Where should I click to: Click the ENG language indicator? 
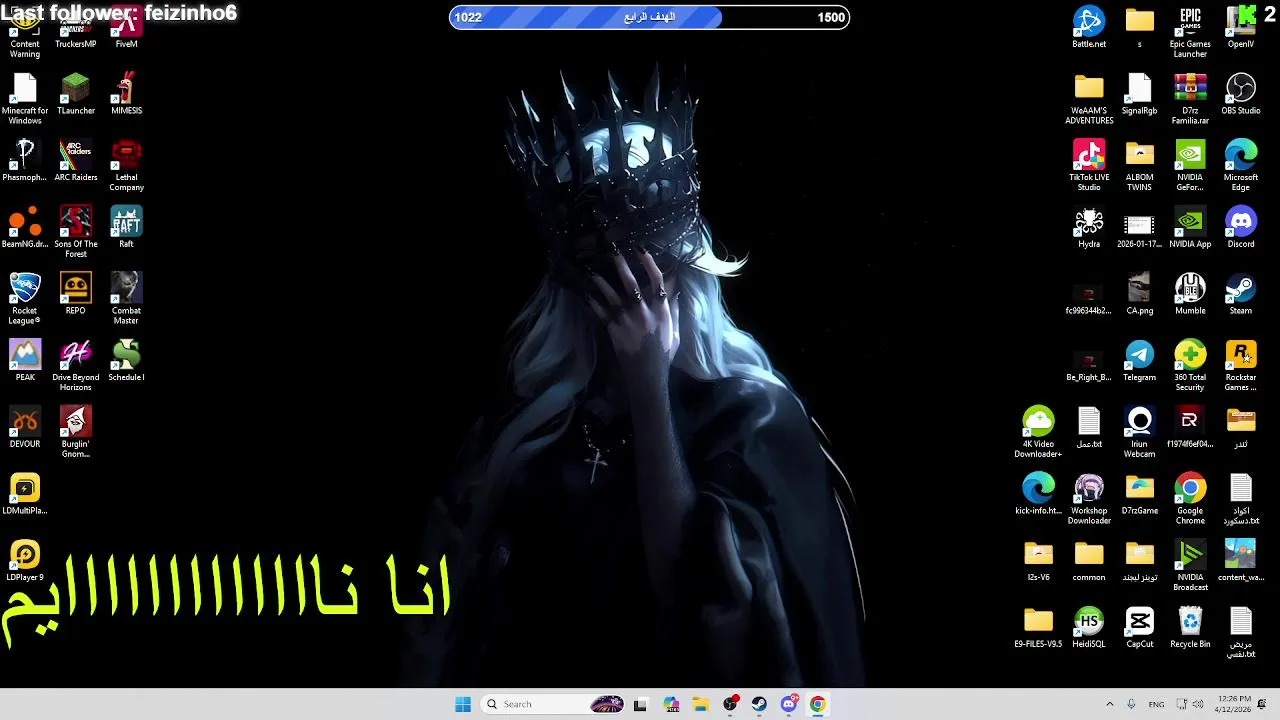click(x=1156, y=704)
